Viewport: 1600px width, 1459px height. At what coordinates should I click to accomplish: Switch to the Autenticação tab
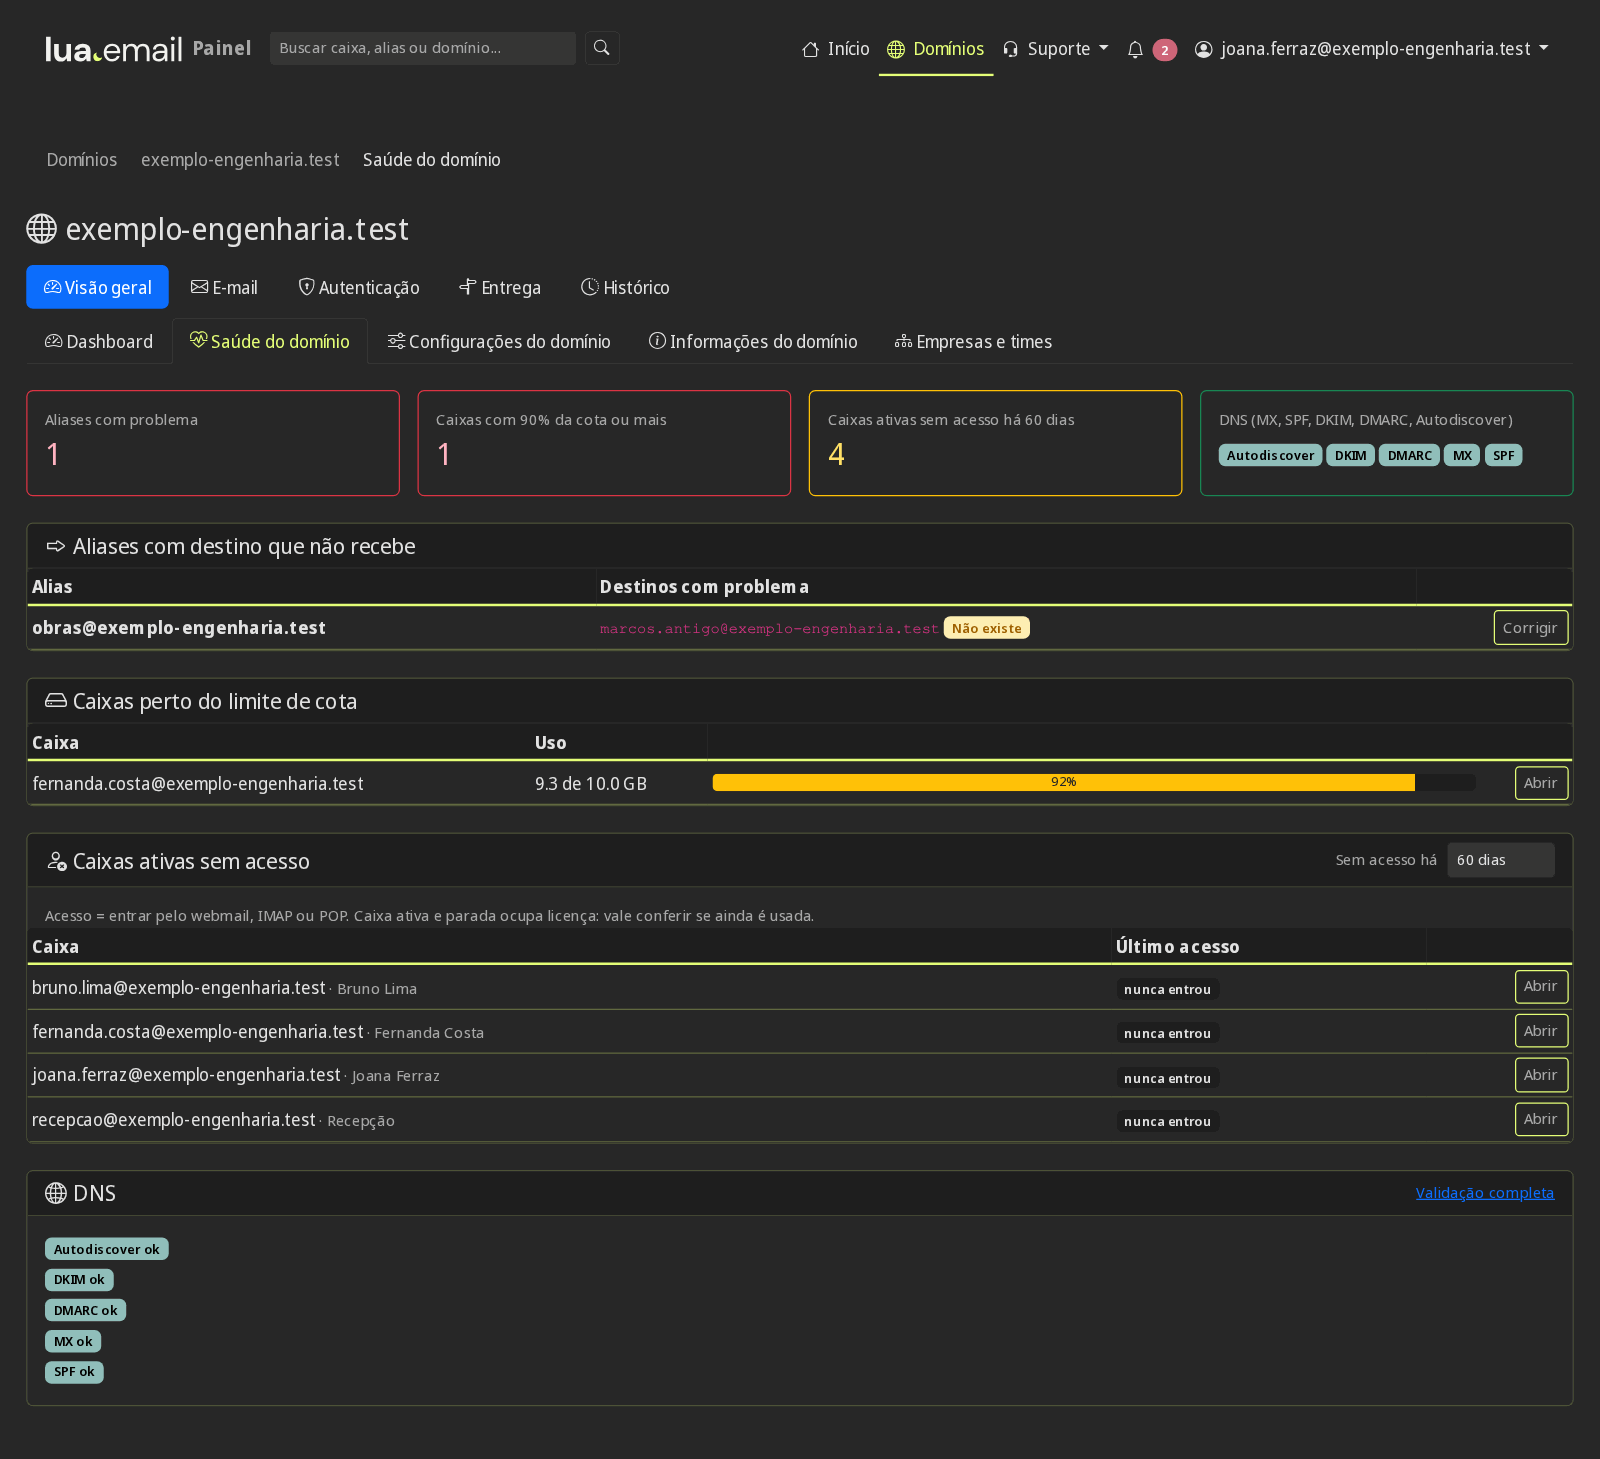point(359,288)
